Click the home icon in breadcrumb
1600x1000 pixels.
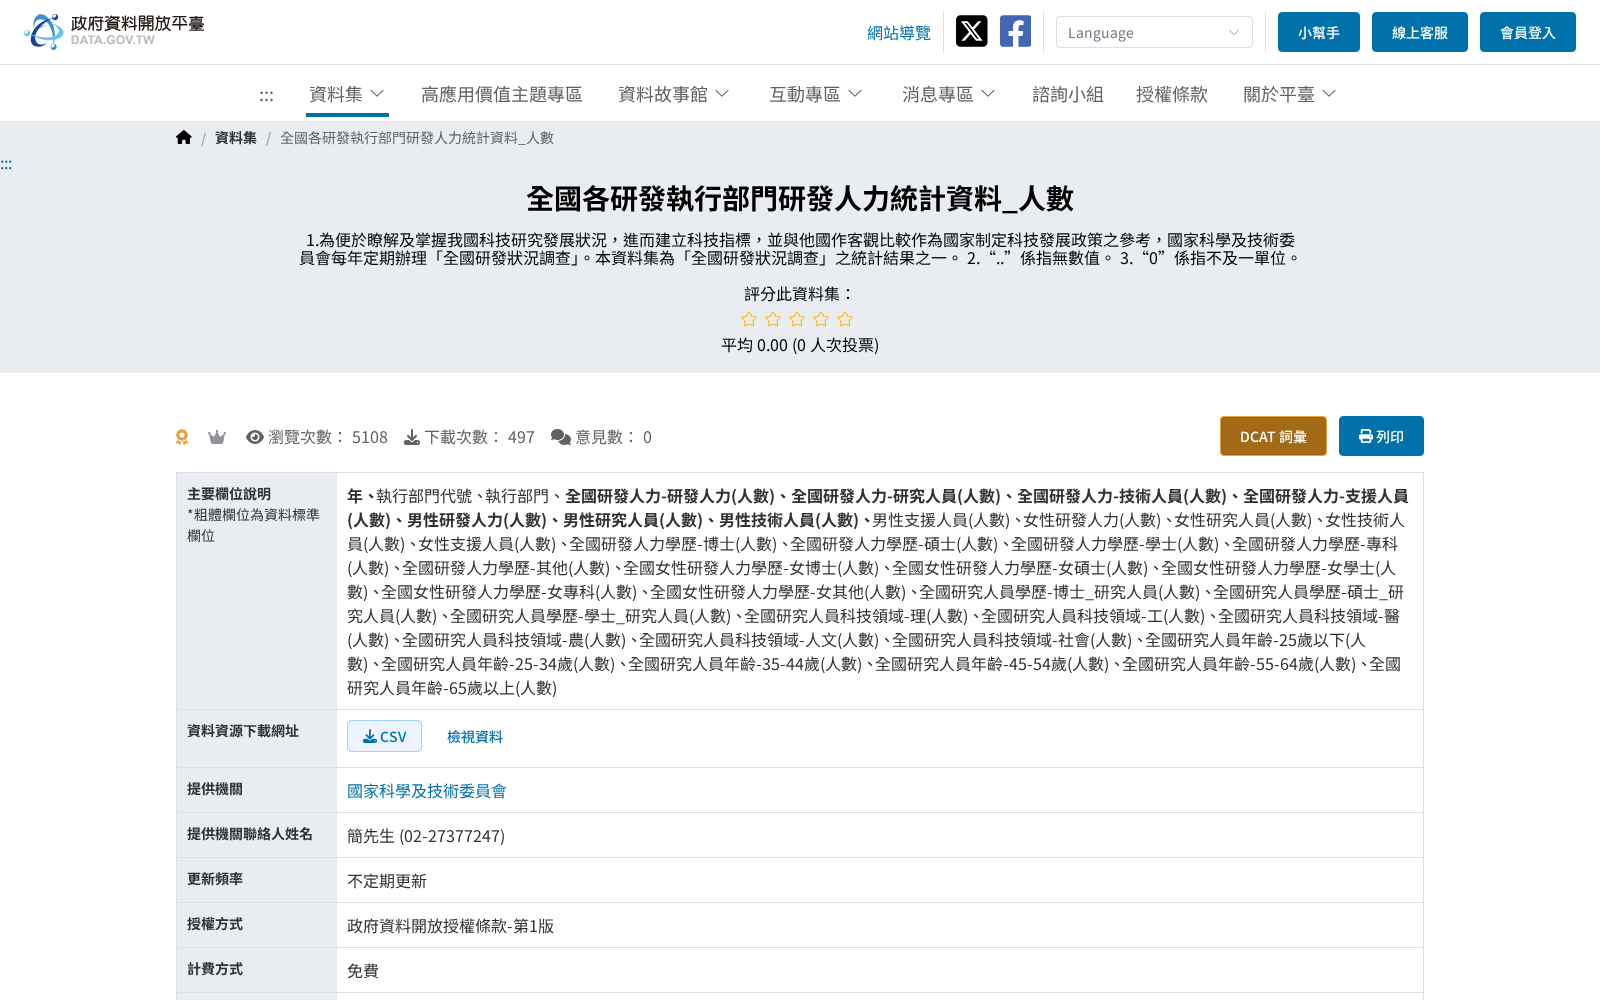[184, 138]
